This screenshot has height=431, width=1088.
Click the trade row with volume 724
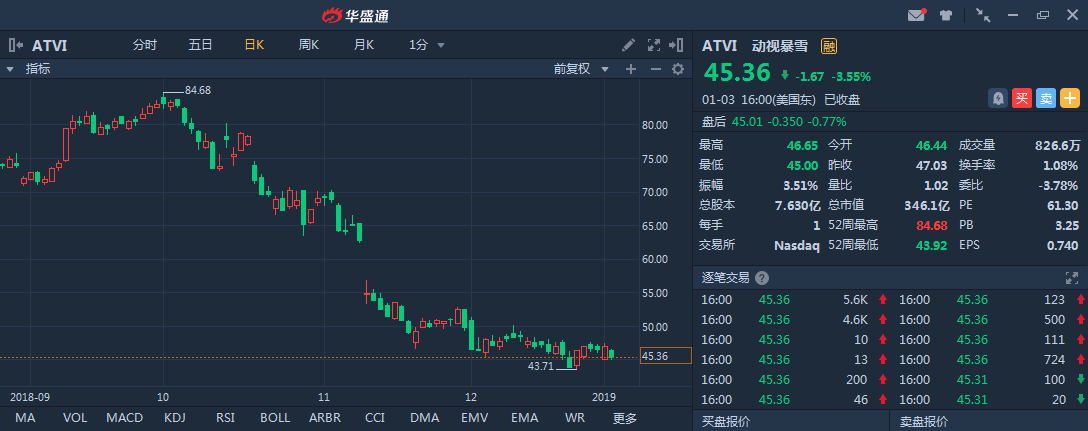click(x=989, y=360)
